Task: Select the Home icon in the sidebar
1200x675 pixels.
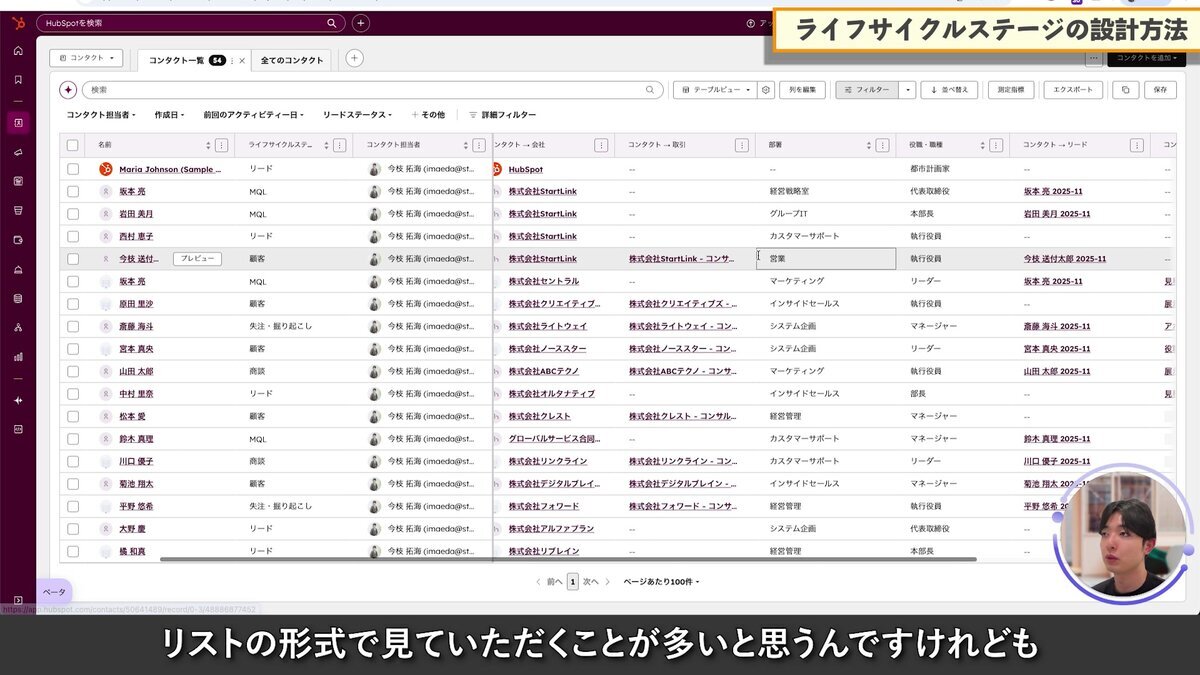Action: pos(19,50)
